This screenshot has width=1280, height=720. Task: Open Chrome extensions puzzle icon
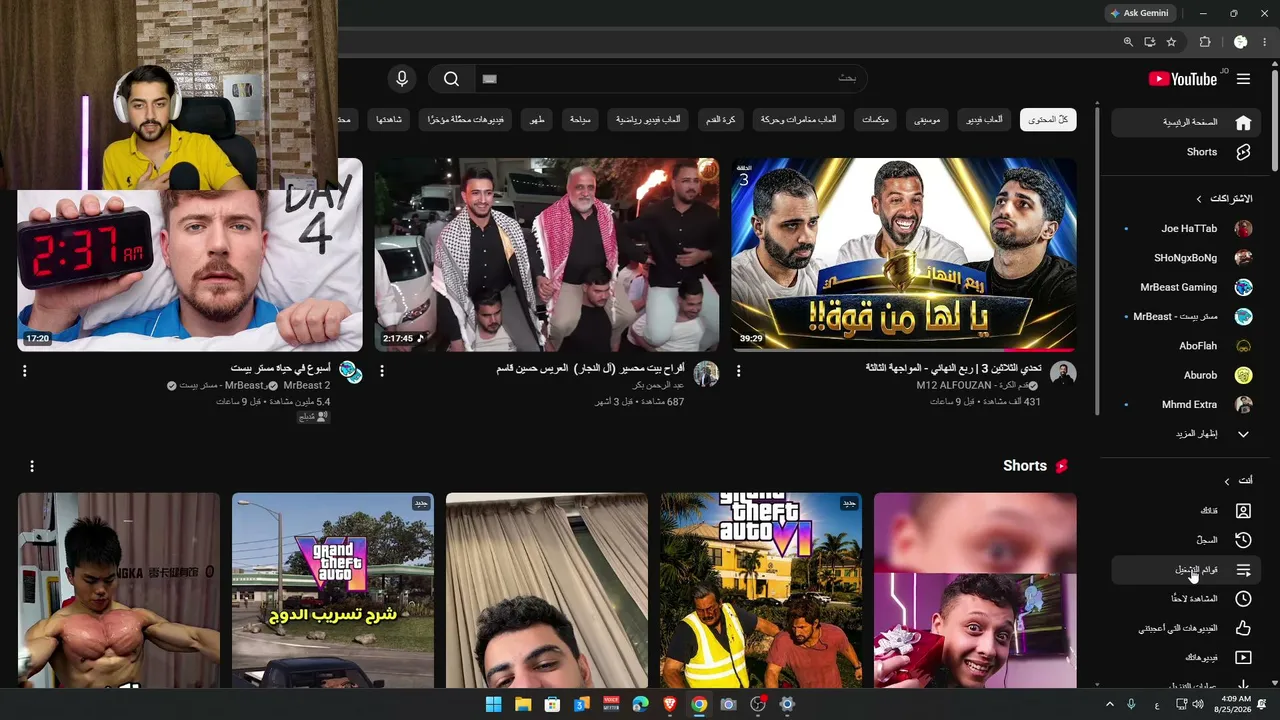point(1204,42)
